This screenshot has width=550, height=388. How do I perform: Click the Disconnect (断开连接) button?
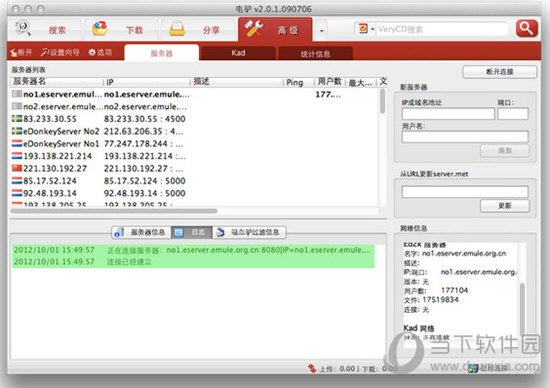(499, 72)
